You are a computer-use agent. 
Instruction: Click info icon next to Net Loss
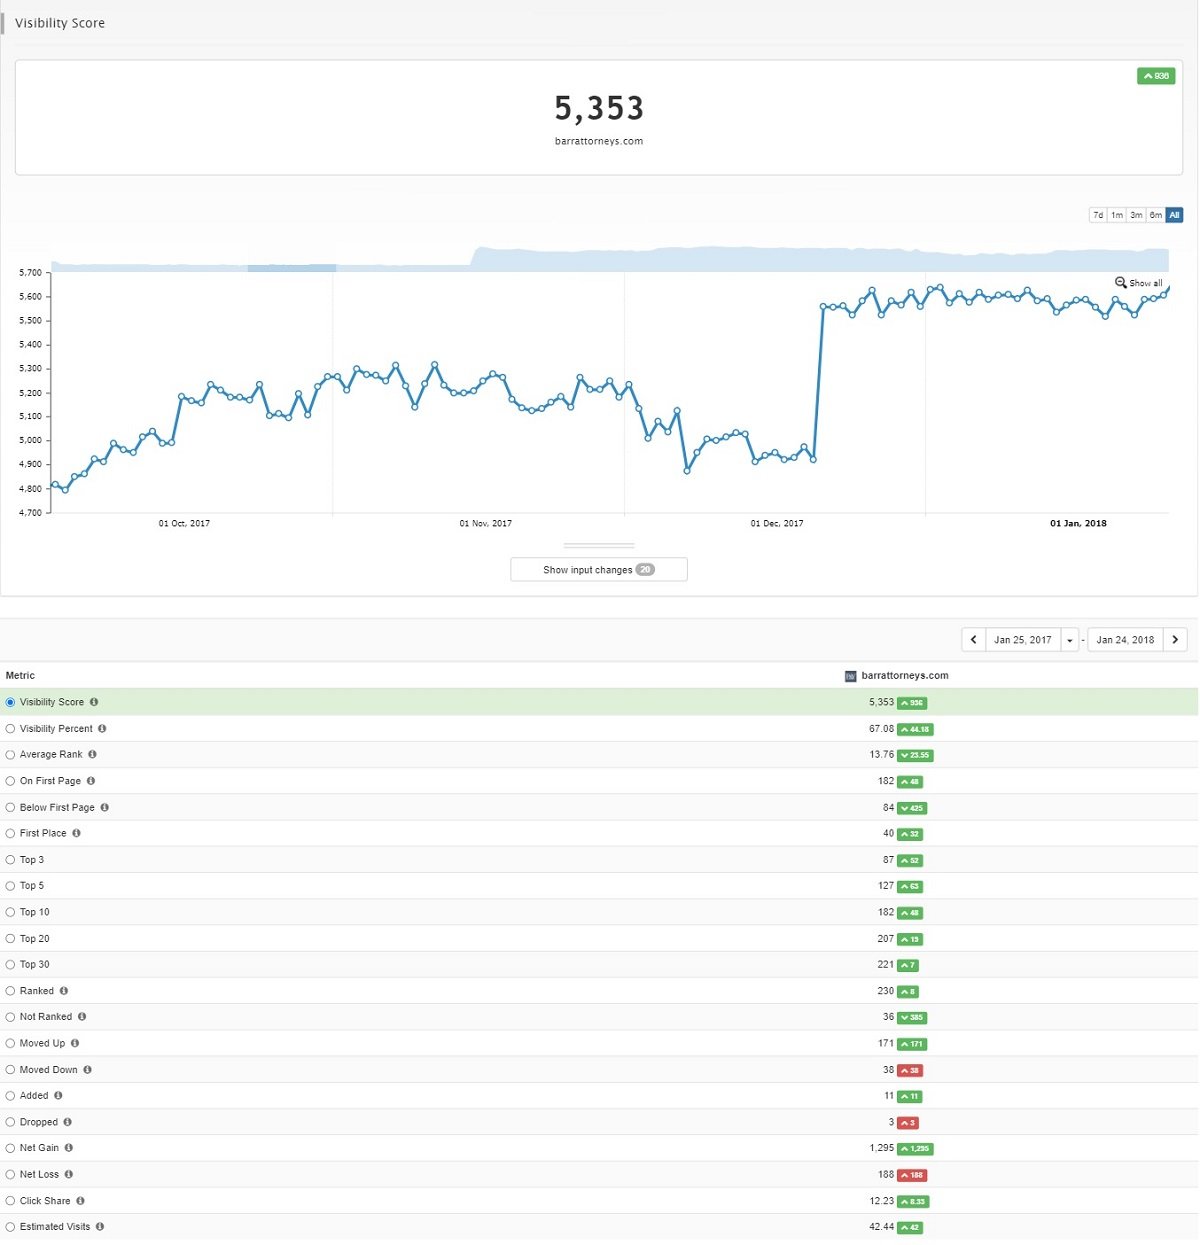click(69, 1175)
